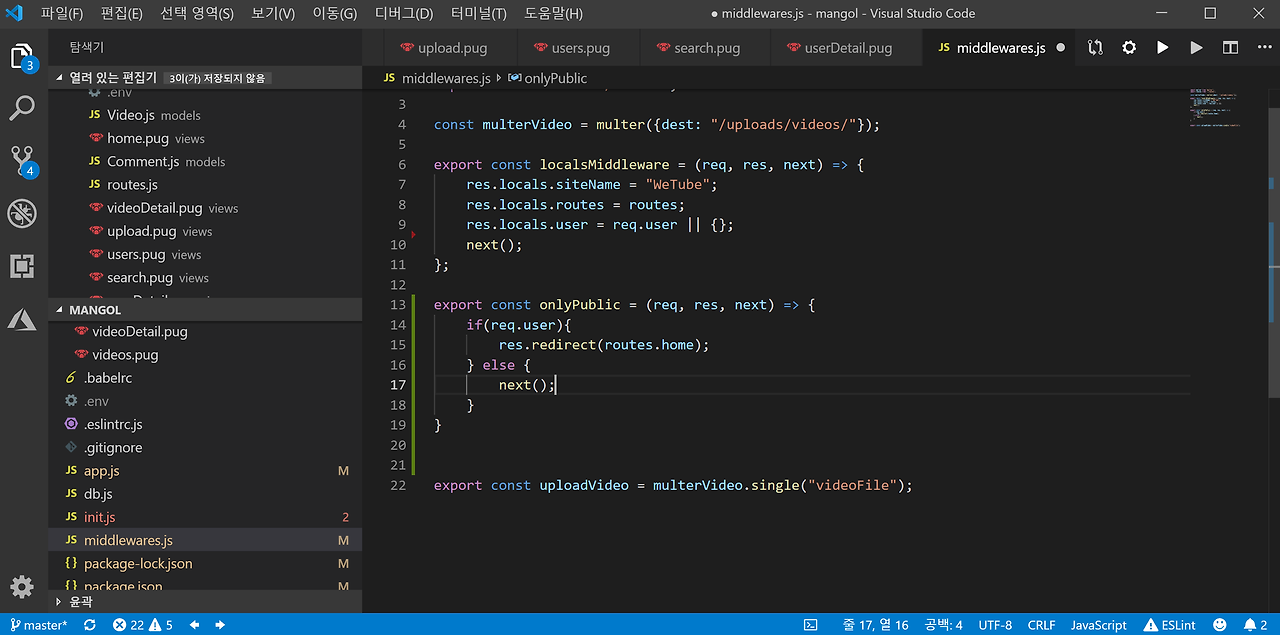Click the open changes compare icon
This screenshot has width=1280, height=635.
1095,47
